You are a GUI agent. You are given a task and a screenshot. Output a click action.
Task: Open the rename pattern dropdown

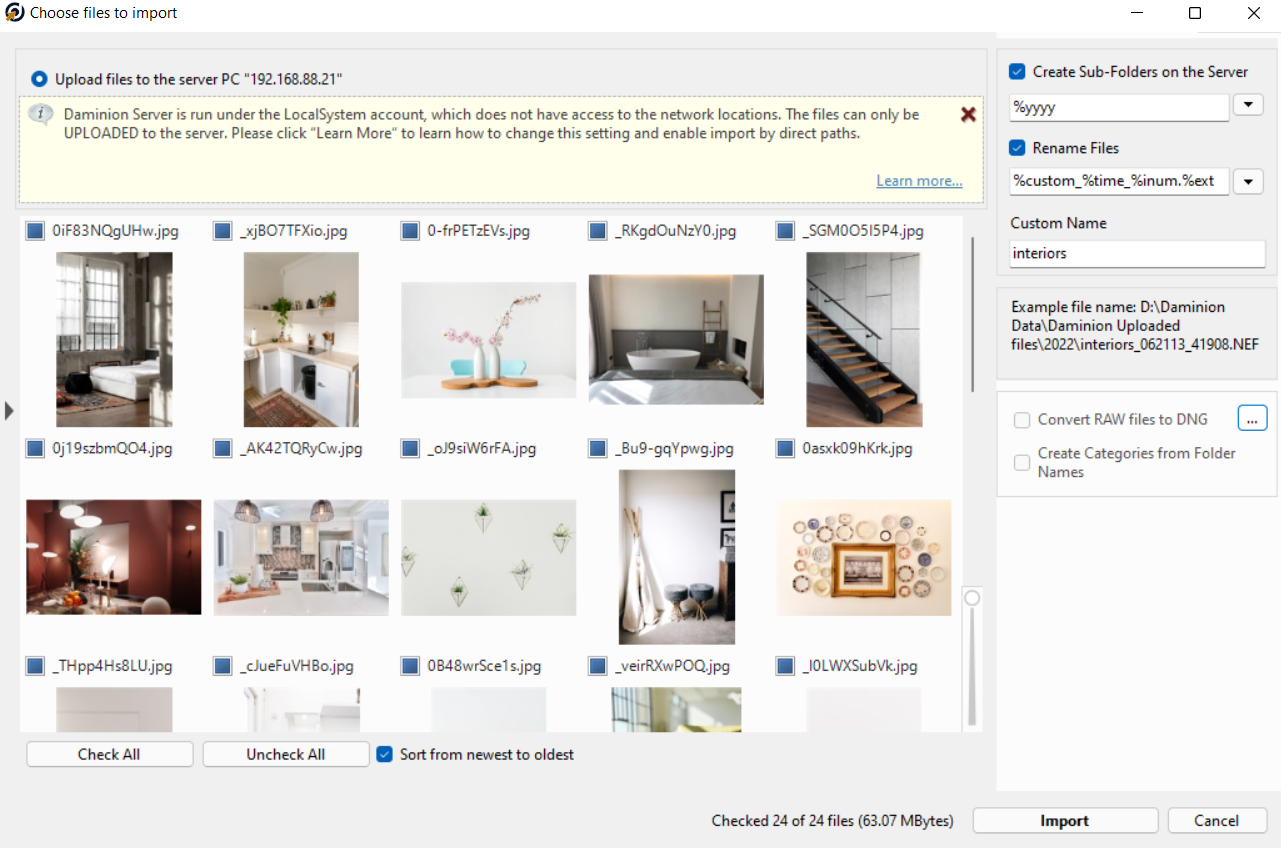click(x=1248, y=181)
